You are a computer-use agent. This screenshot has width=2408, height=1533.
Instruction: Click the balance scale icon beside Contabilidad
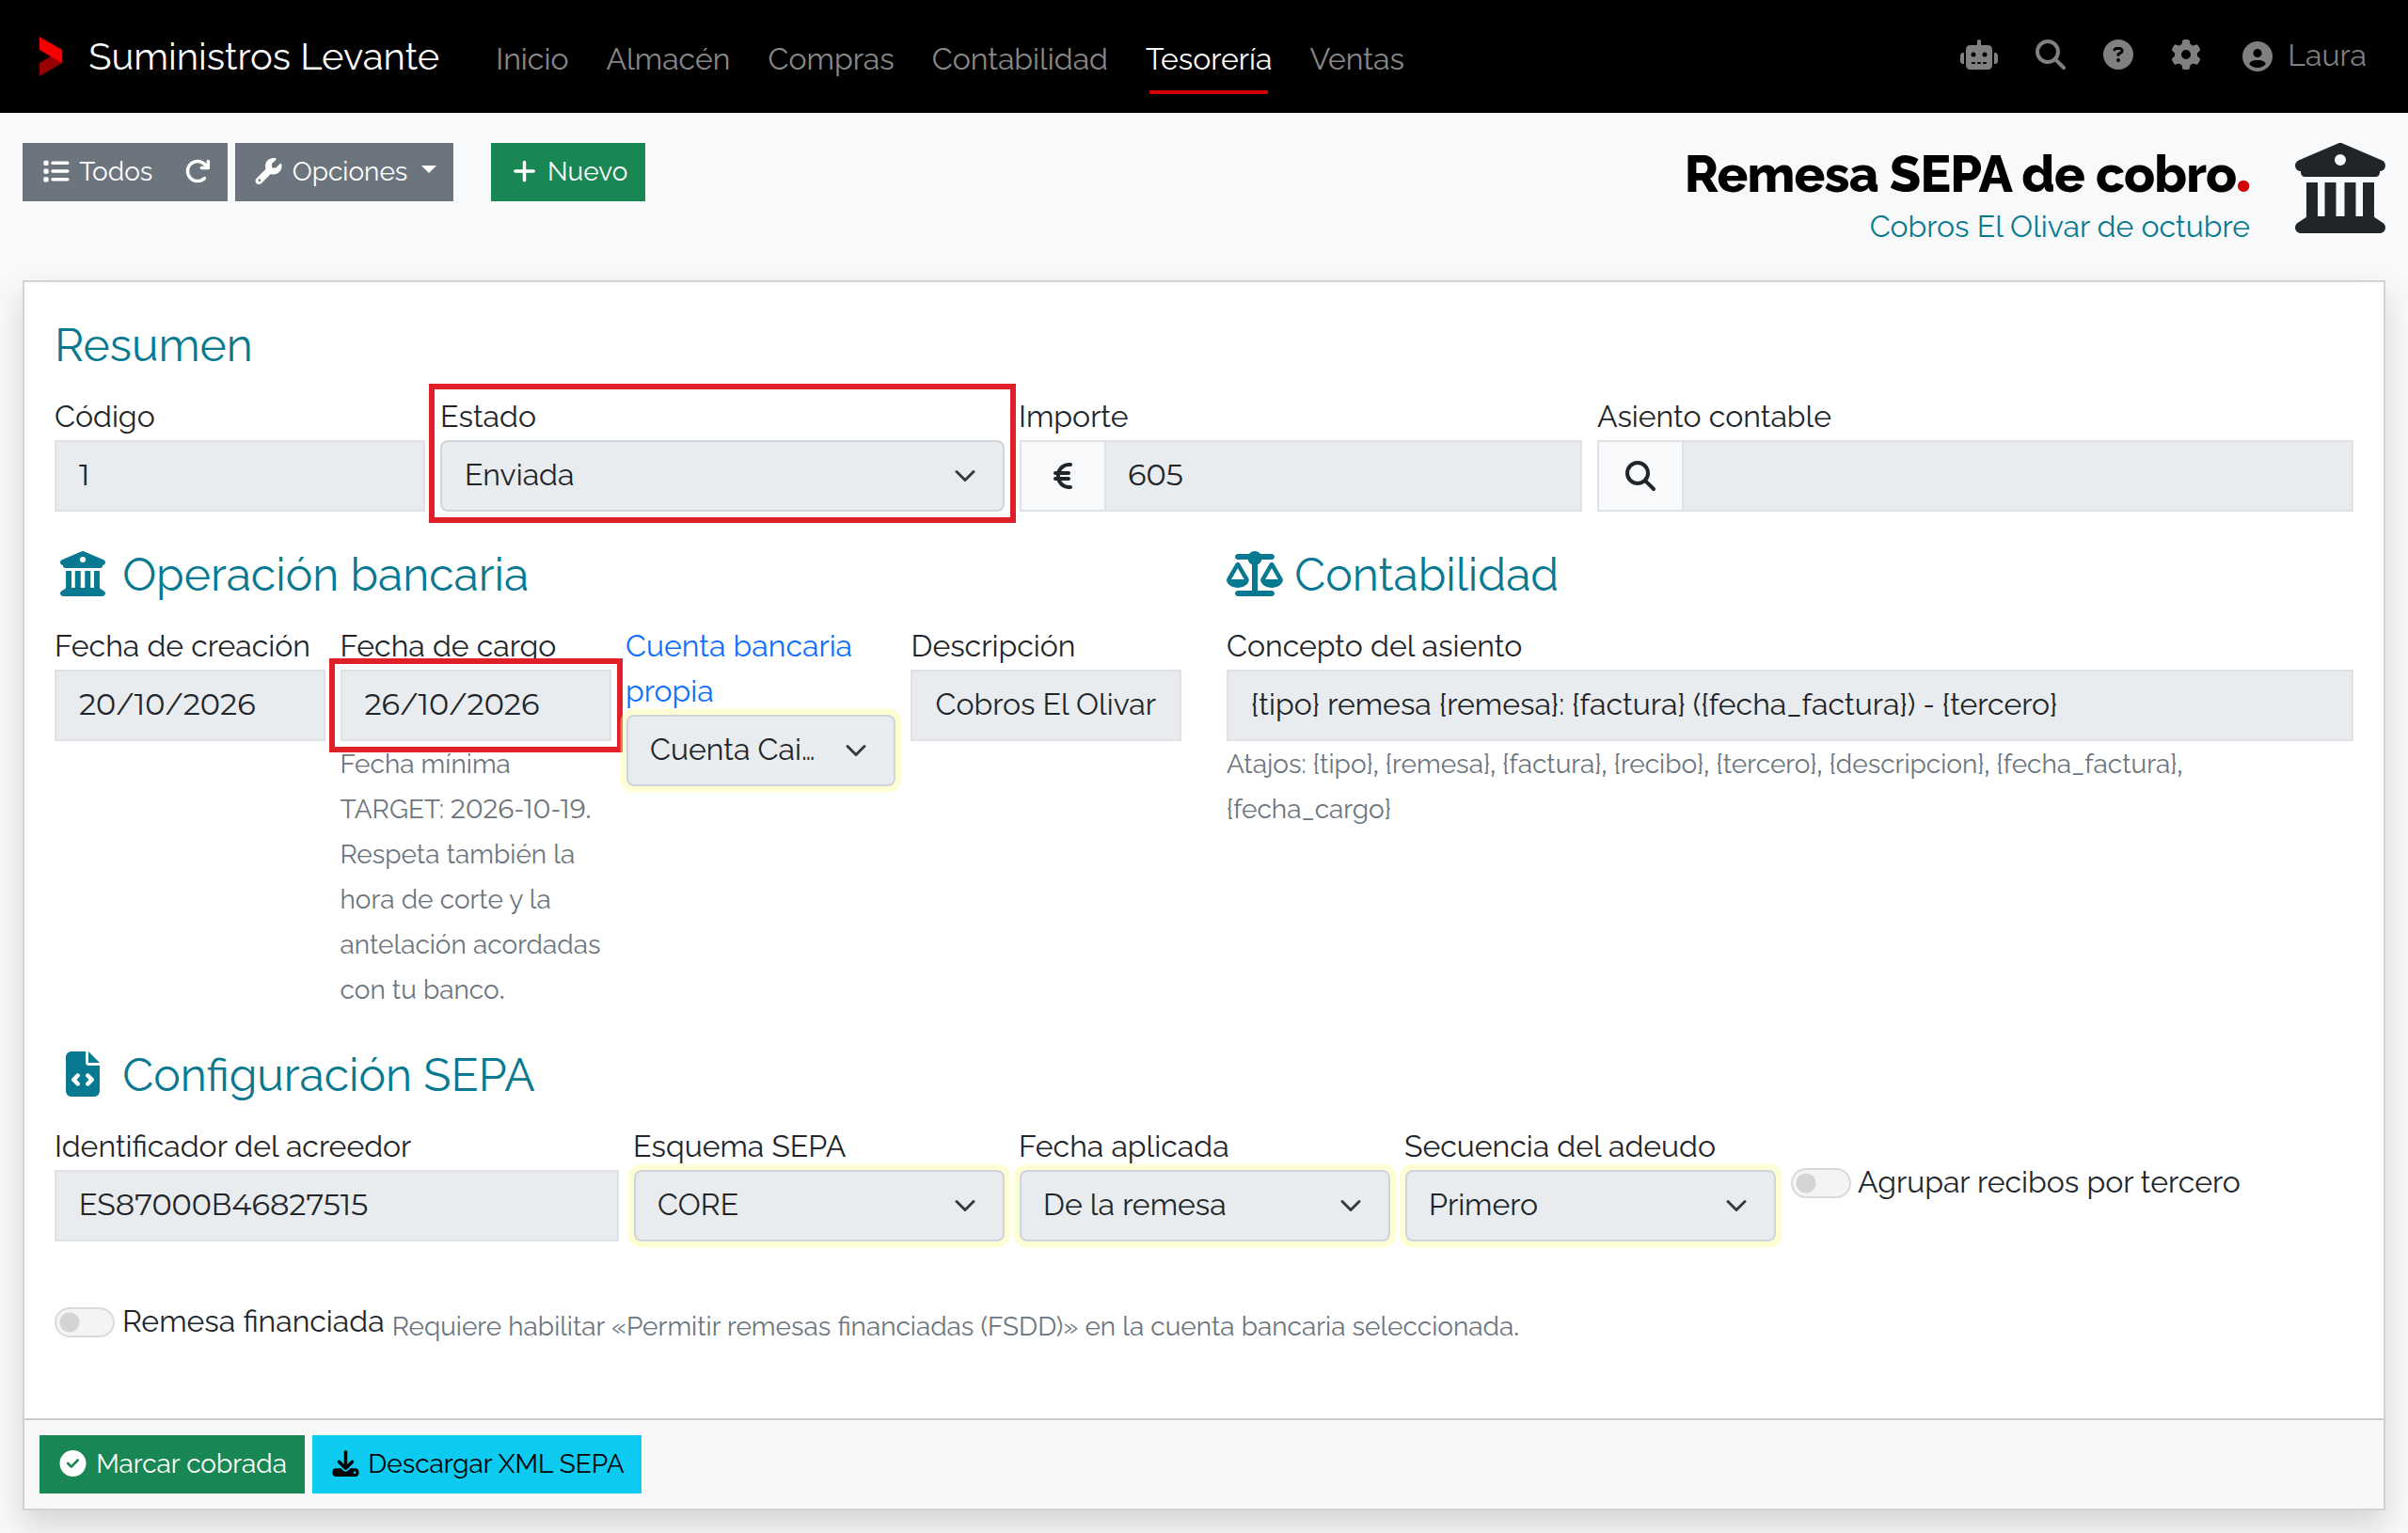click(1254, 575)
